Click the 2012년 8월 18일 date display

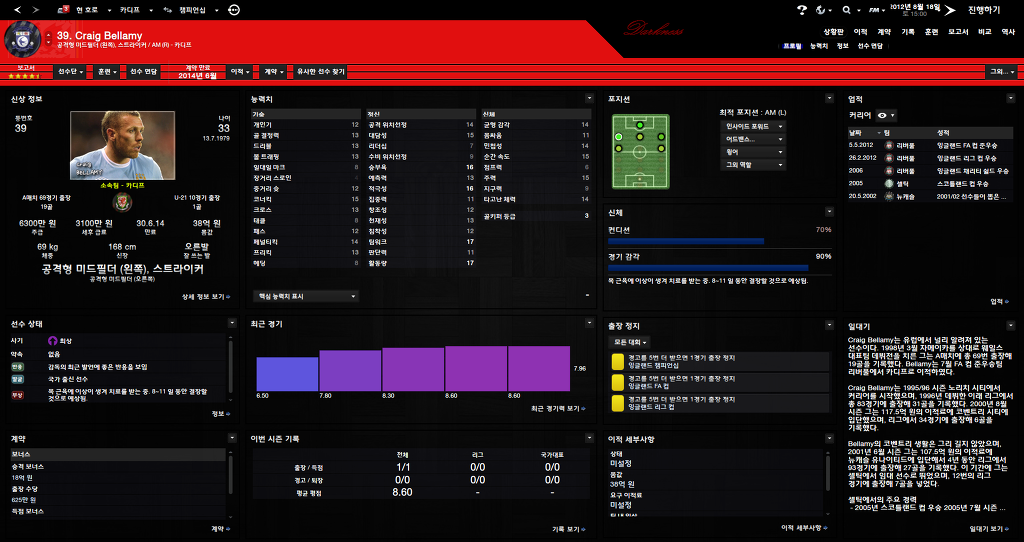pos(914,7)
